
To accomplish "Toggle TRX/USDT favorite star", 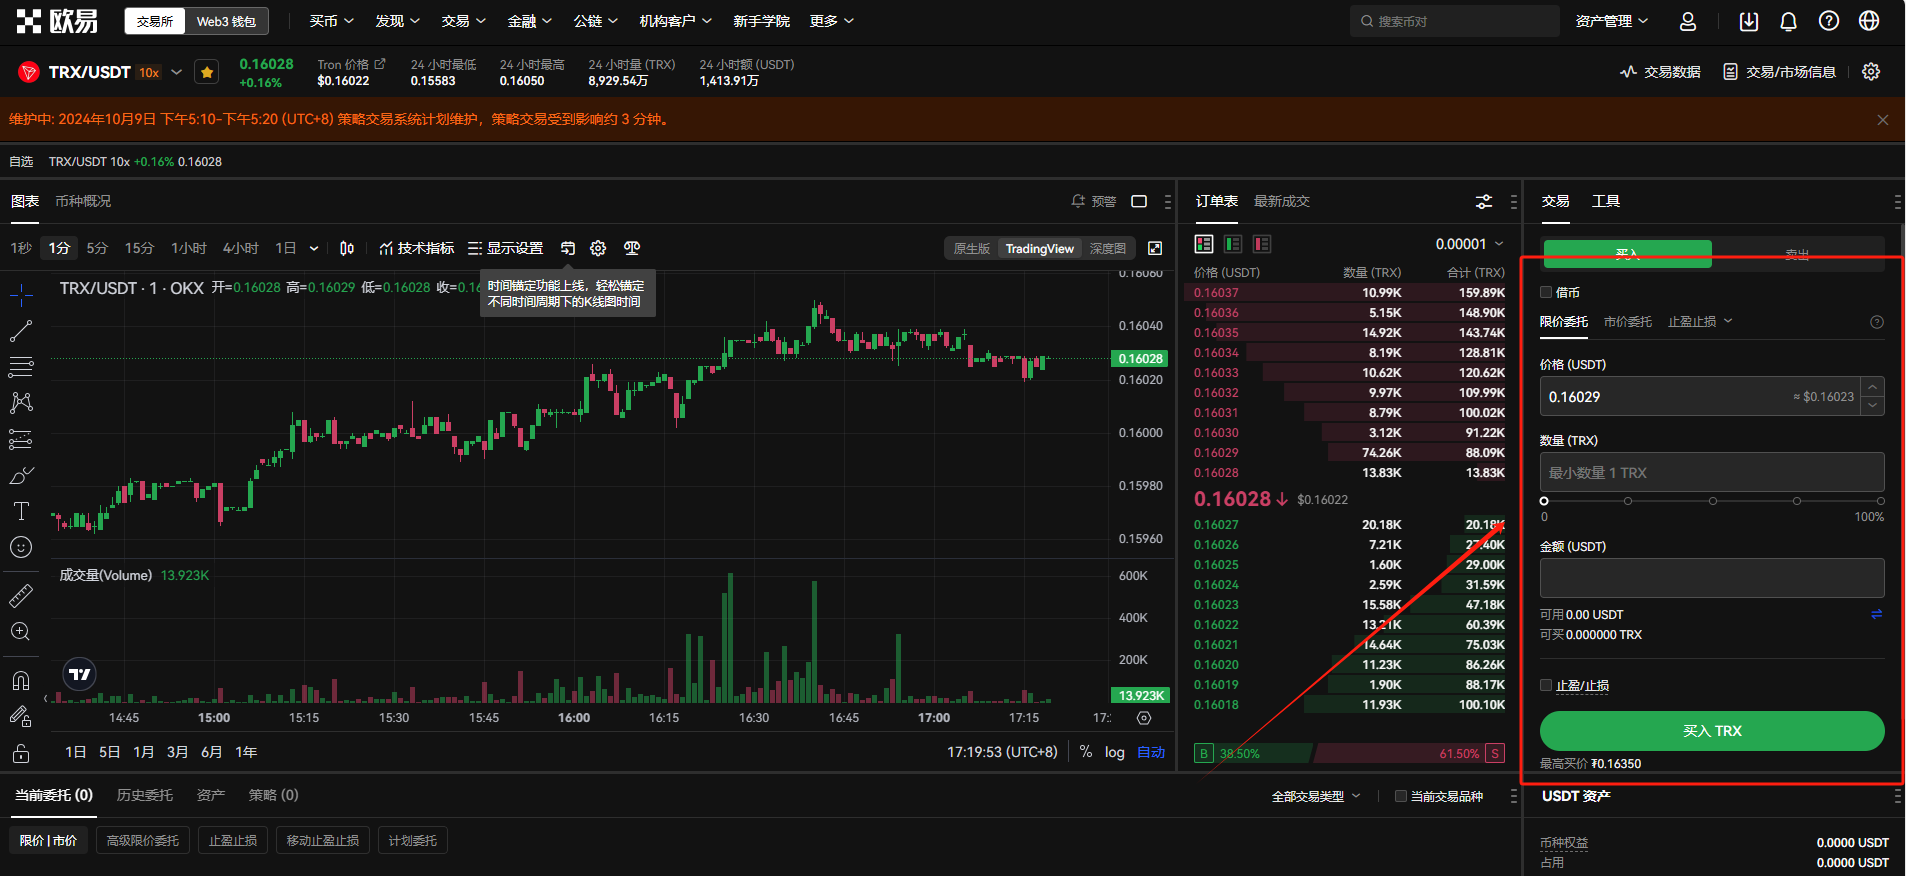I will click(207, 72).
